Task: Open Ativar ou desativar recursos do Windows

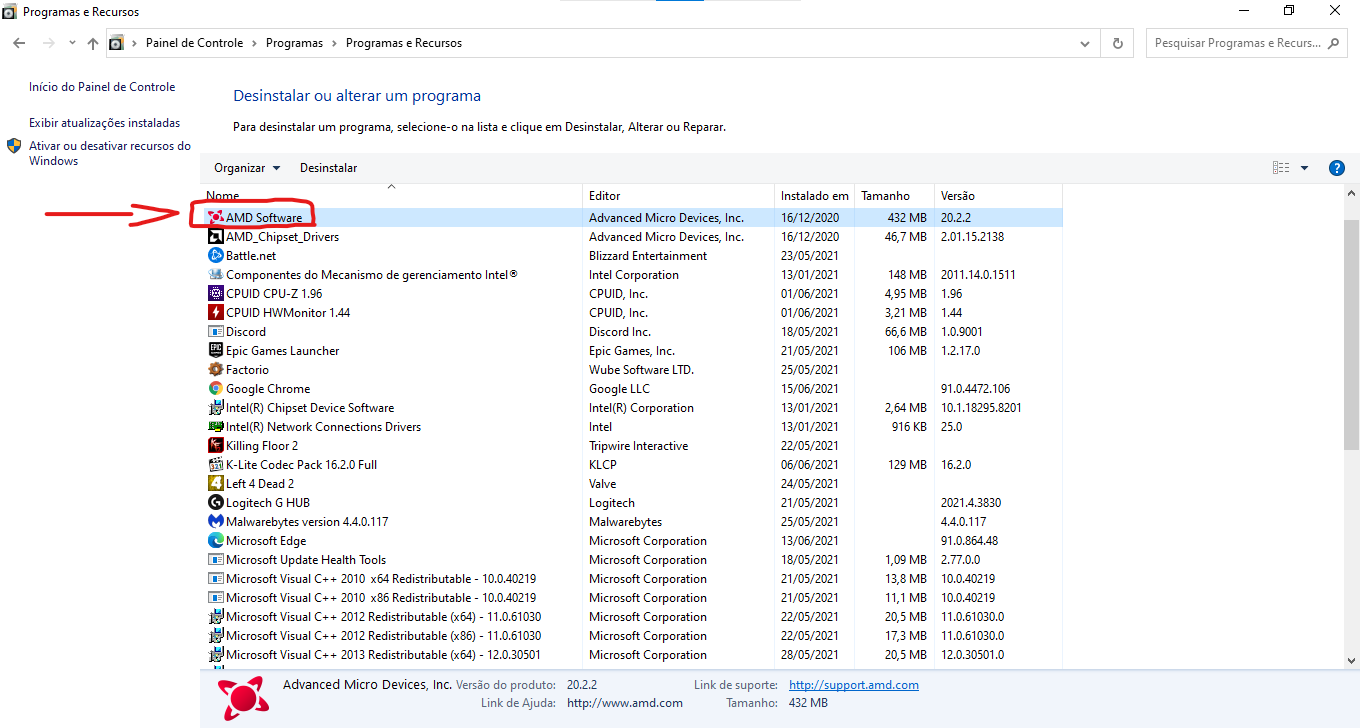Action: tap(110, 153)
